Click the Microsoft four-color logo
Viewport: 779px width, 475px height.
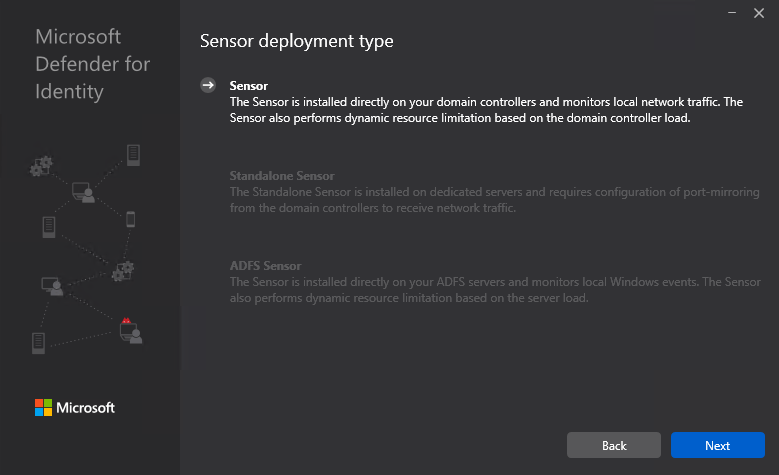tap(43, 407)
